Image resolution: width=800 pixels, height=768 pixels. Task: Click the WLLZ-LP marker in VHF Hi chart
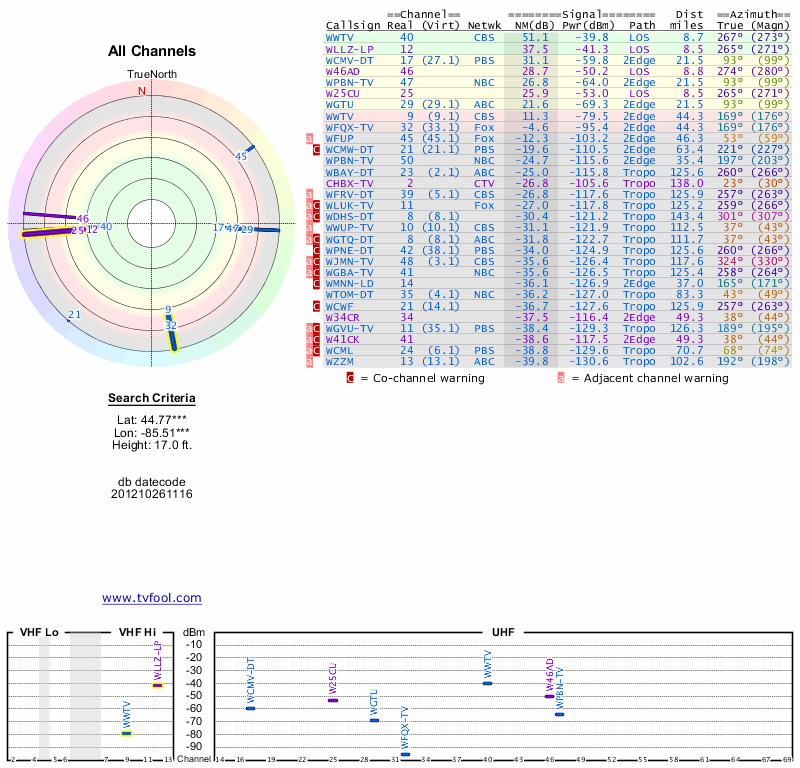pos(157,685)
